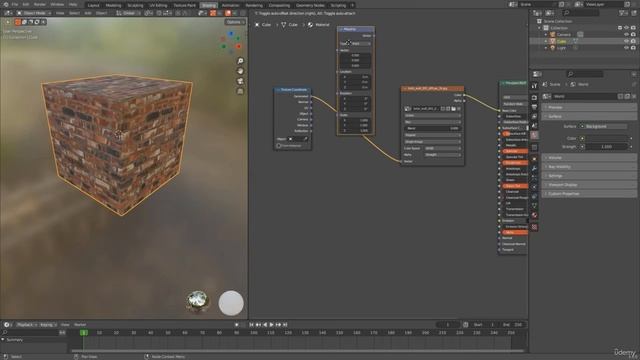Open the Render menu

coord(40,4)
